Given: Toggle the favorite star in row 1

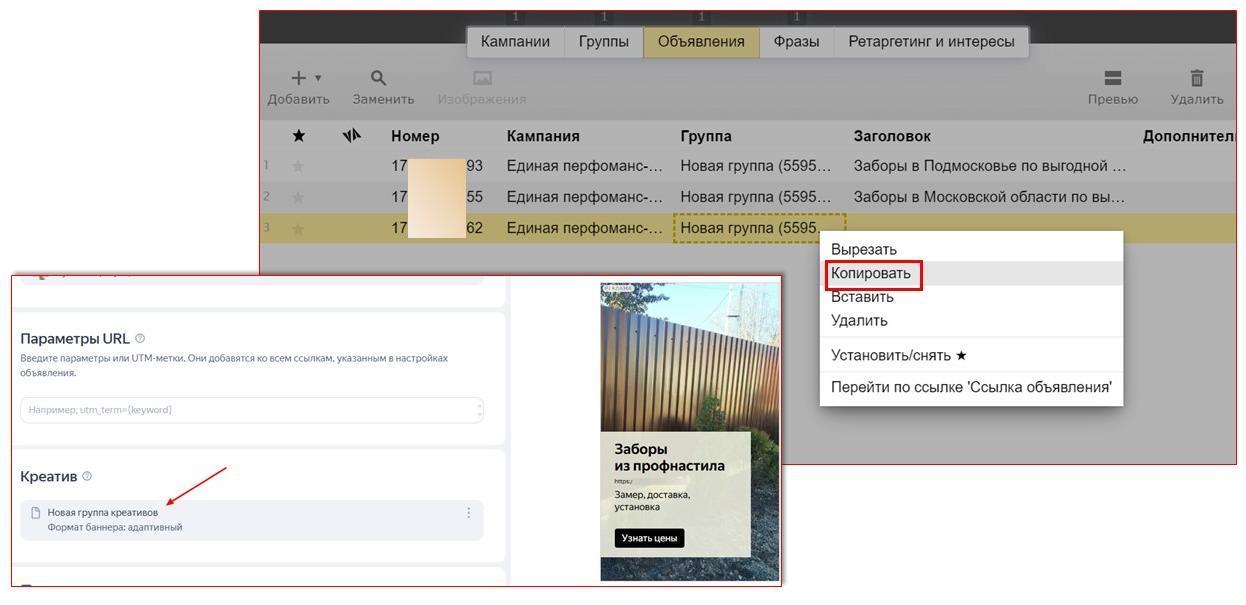Looking at the screenshot, I should pyautogui.click(x=298, y=166).
